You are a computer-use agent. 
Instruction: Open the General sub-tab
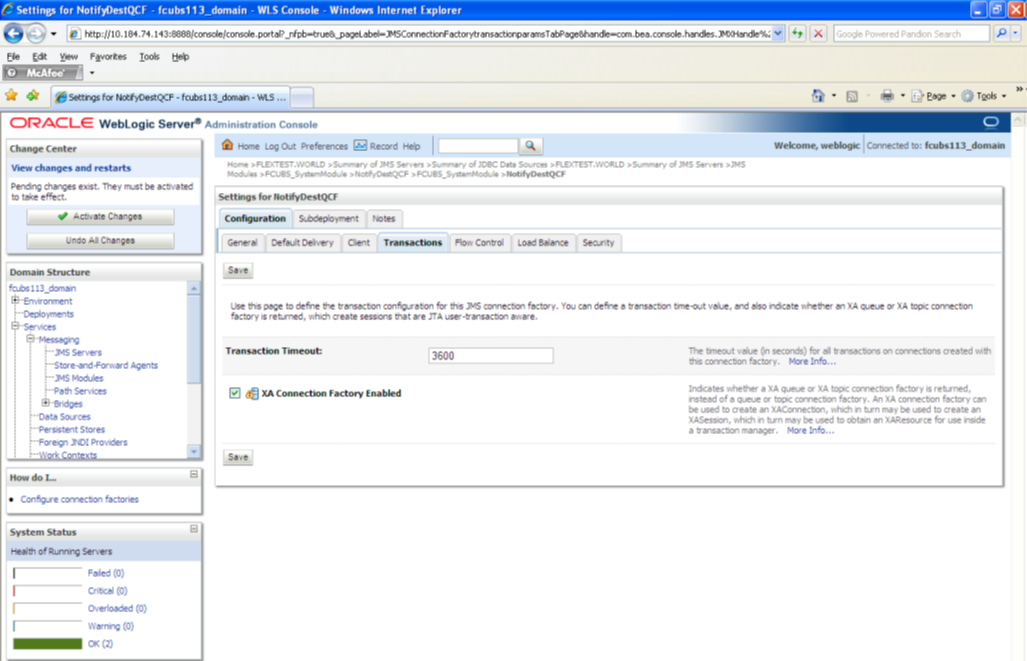pyautogui.click(x=242, y=243)
